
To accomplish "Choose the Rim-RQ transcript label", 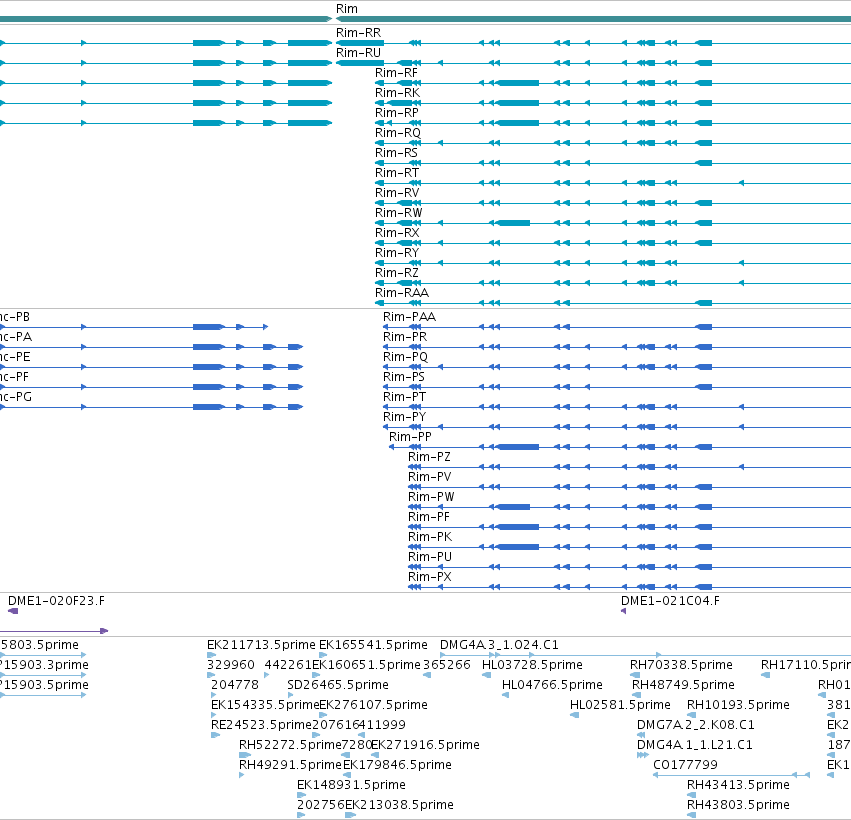I will 398,133.
